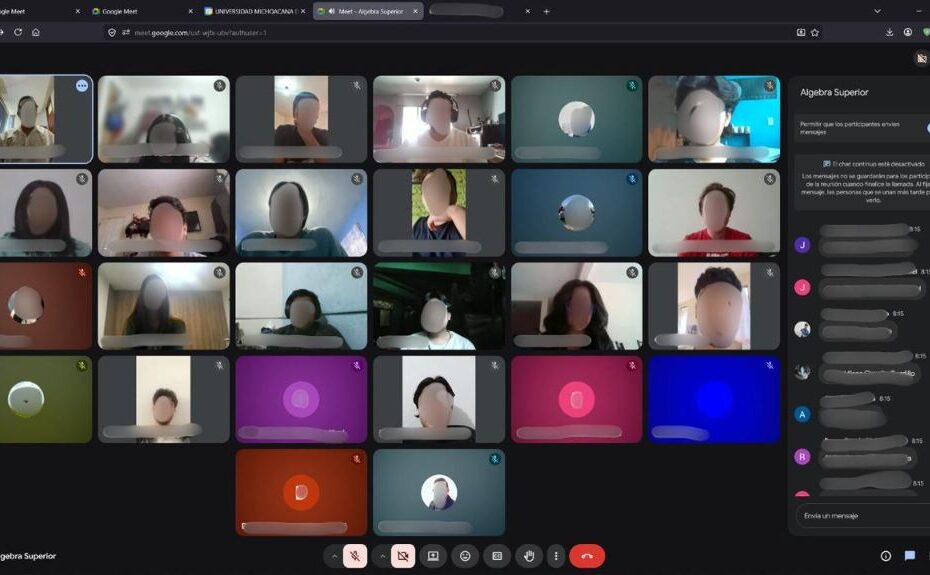Switch to the UNIVERSIDAD MICHOACANA tab
Image resolution: width=930 pixels, height=575 pixels.
click(x=250, y=11)
